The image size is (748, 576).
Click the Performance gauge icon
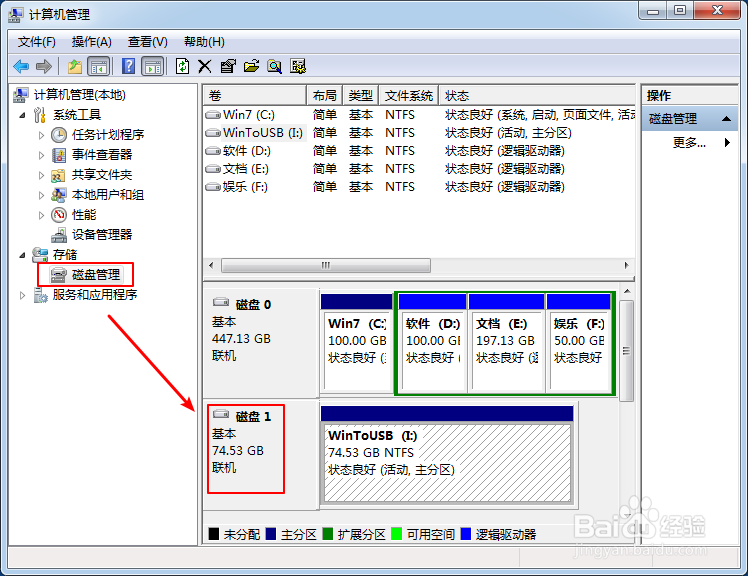pos(59,215)
